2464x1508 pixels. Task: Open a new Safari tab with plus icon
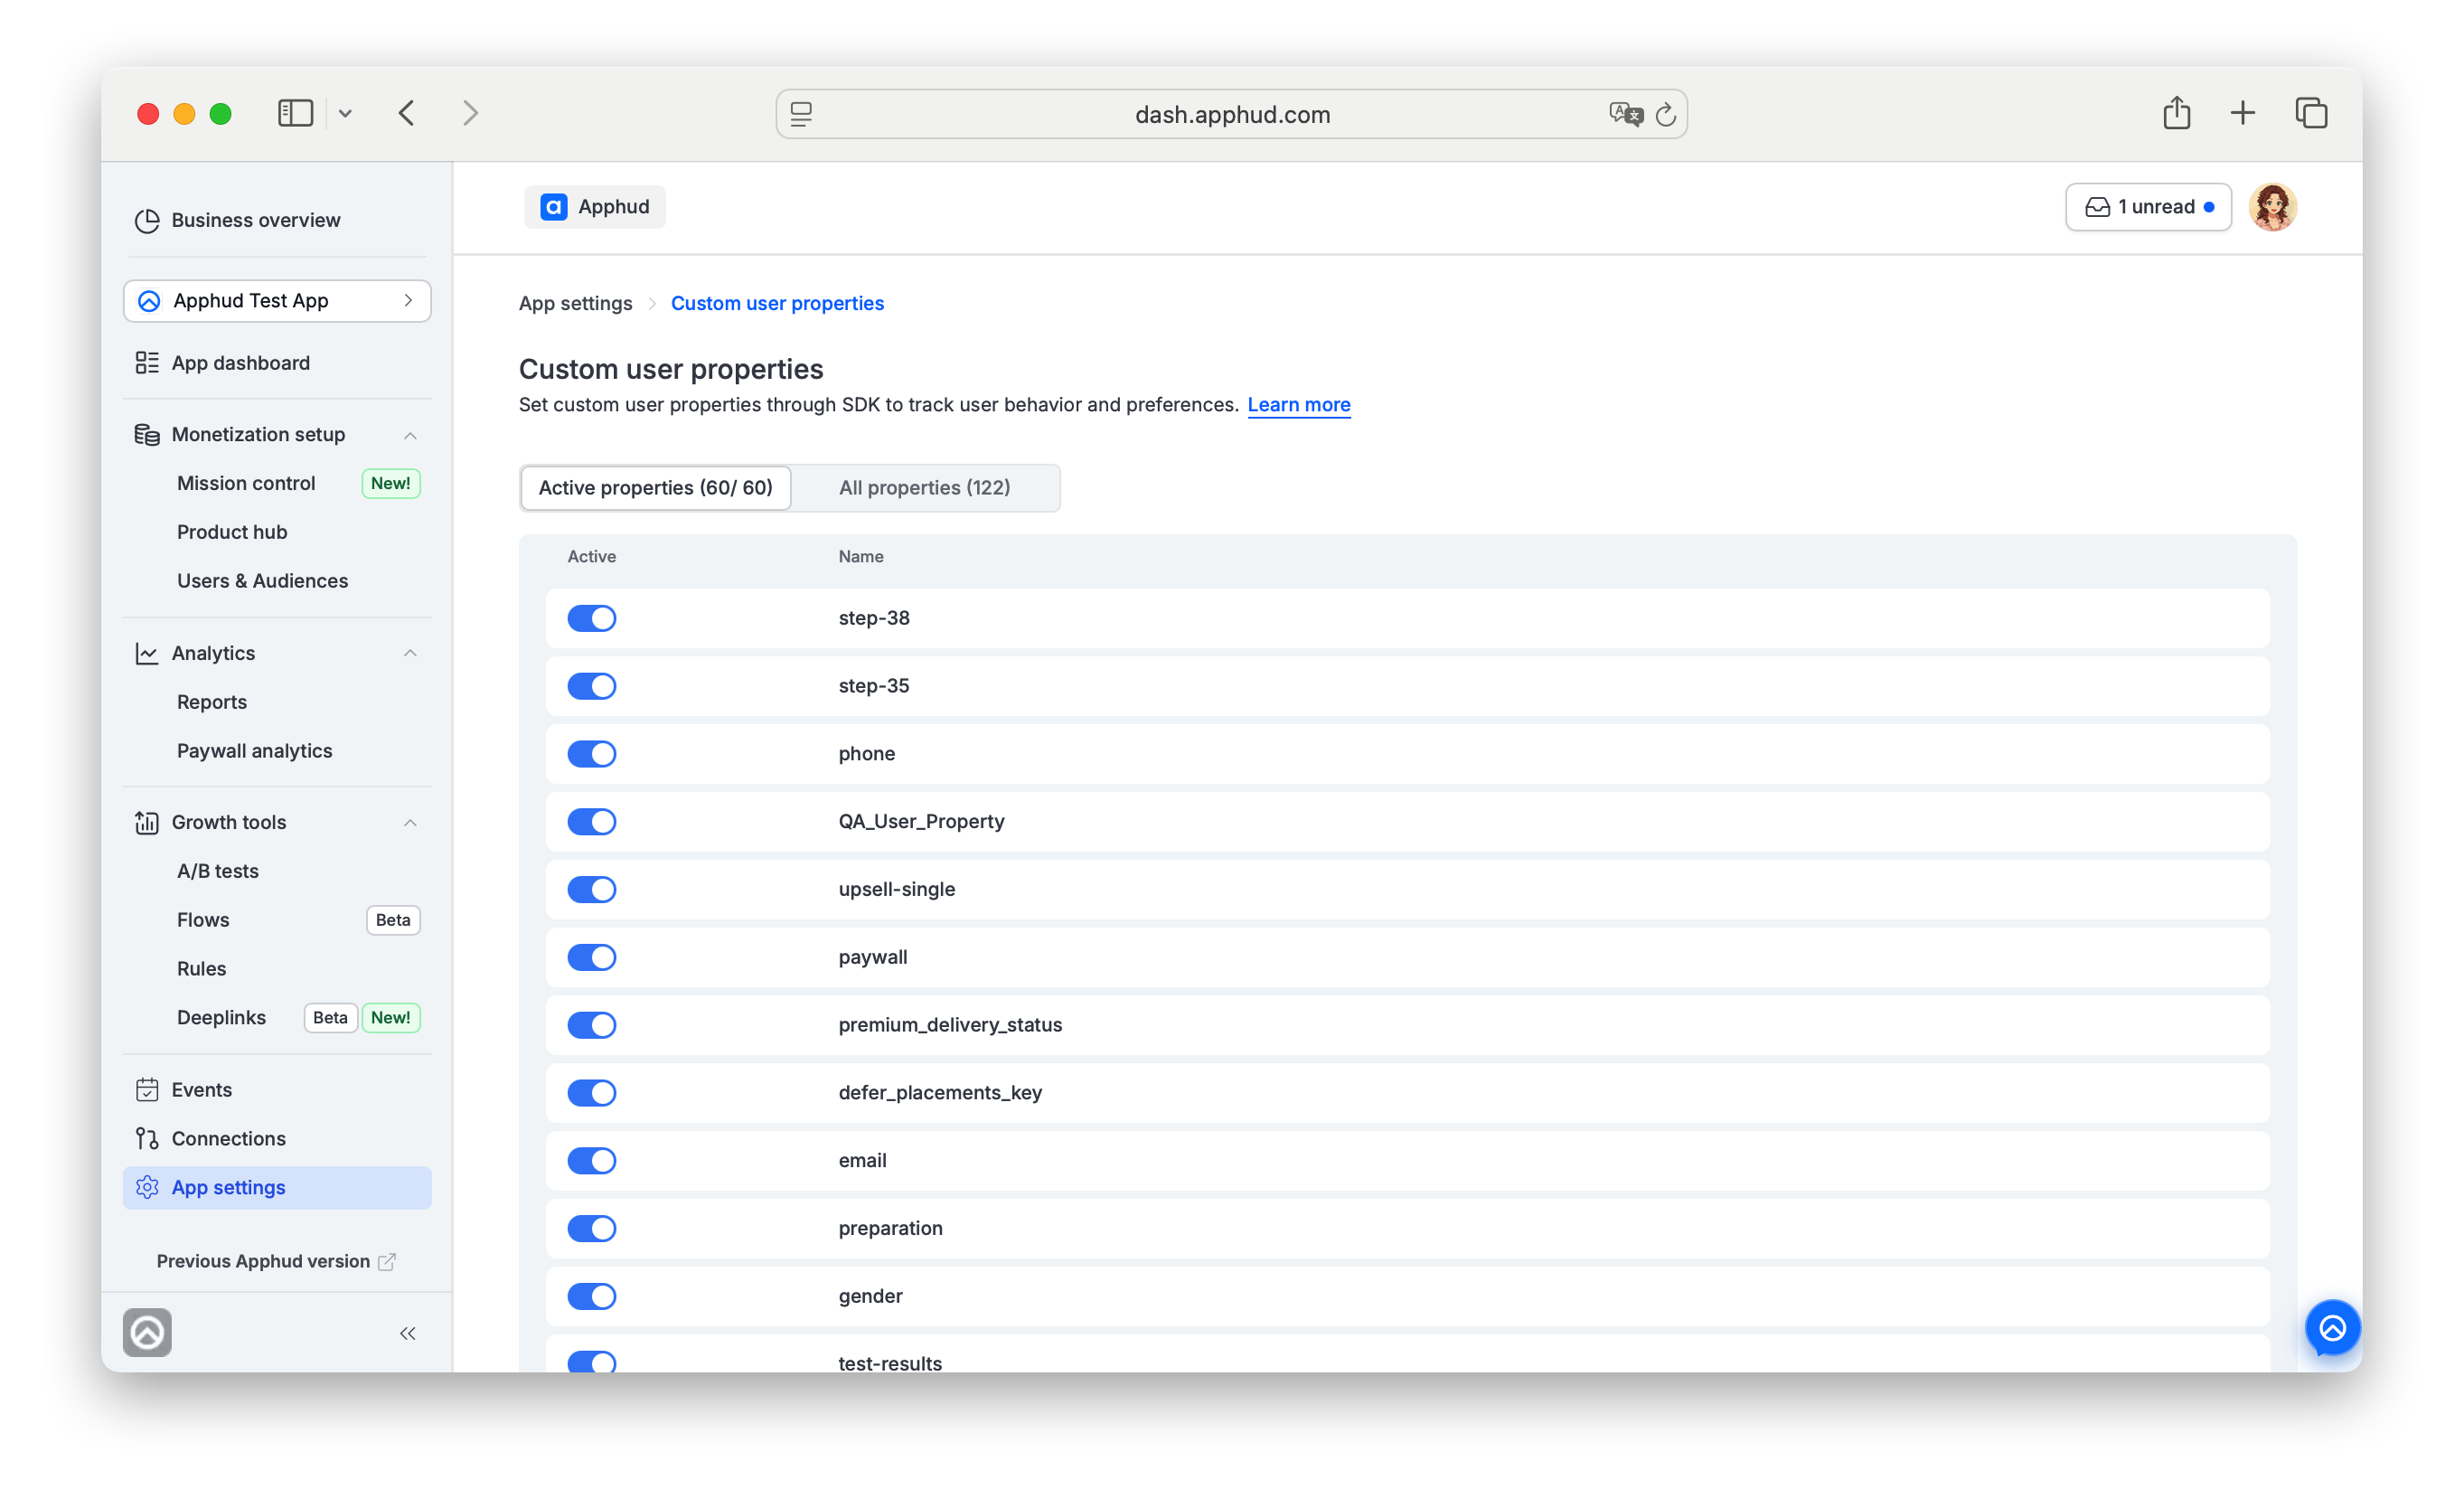point(2242,113)
